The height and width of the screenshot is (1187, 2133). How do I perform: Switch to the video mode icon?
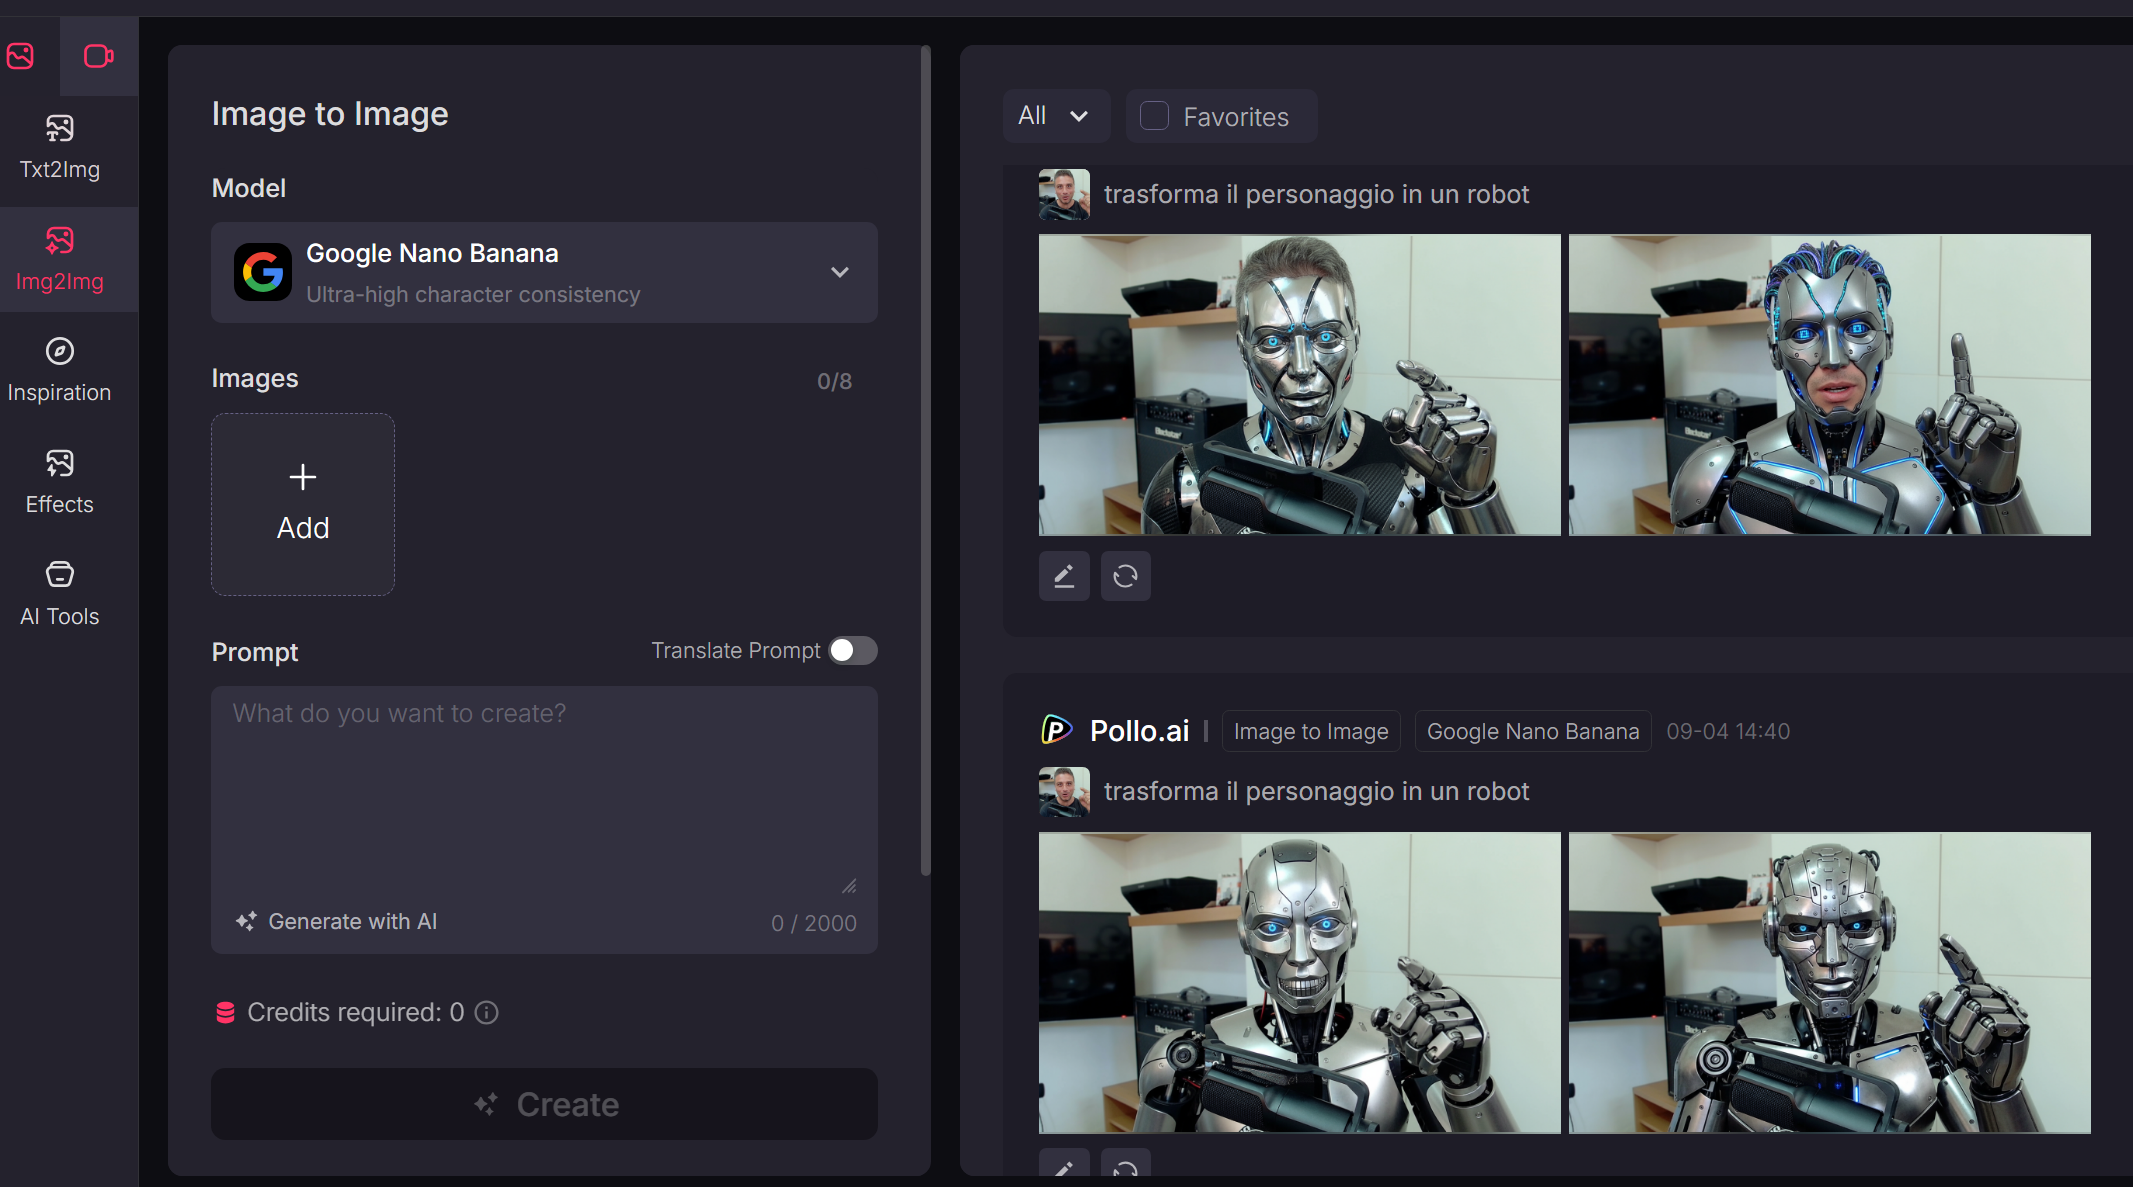point(98,56)
